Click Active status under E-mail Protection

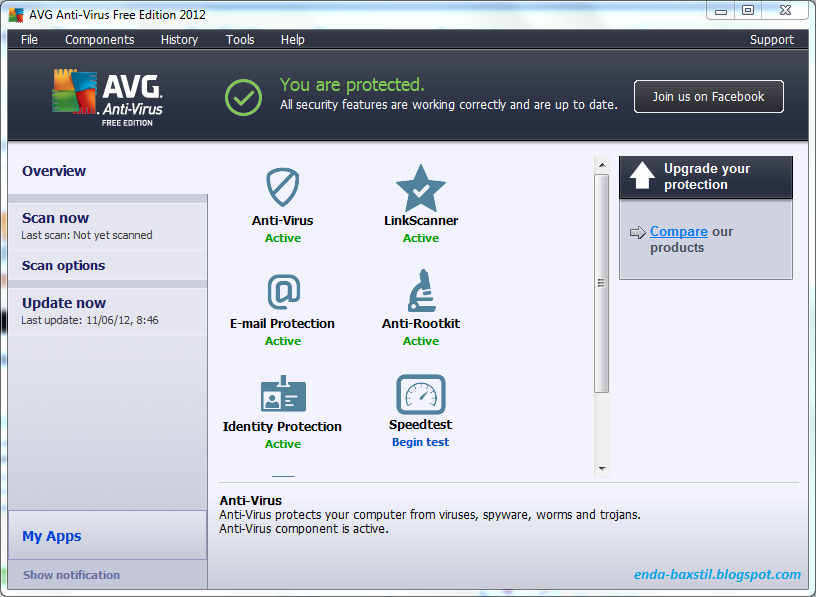pyautogui.click(x=283, y=341)
